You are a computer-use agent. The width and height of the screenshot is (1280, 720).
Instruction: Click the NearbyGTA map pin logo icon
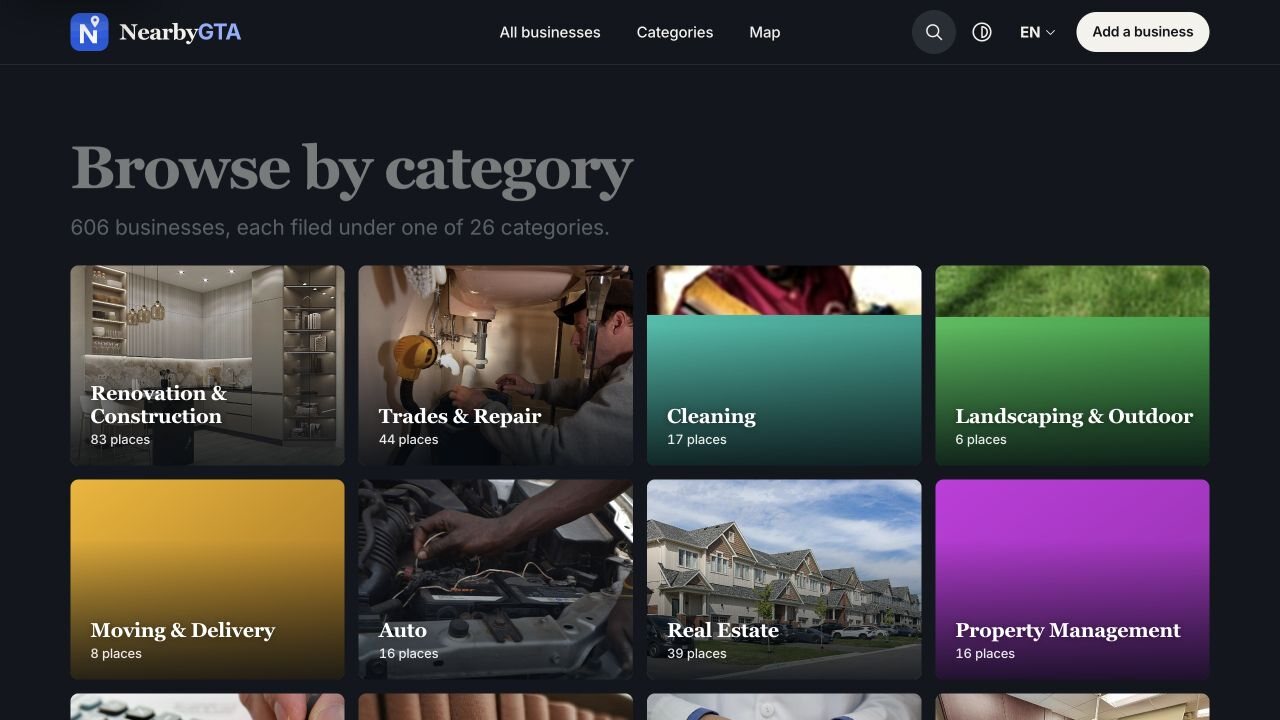[x=89, y=32]
